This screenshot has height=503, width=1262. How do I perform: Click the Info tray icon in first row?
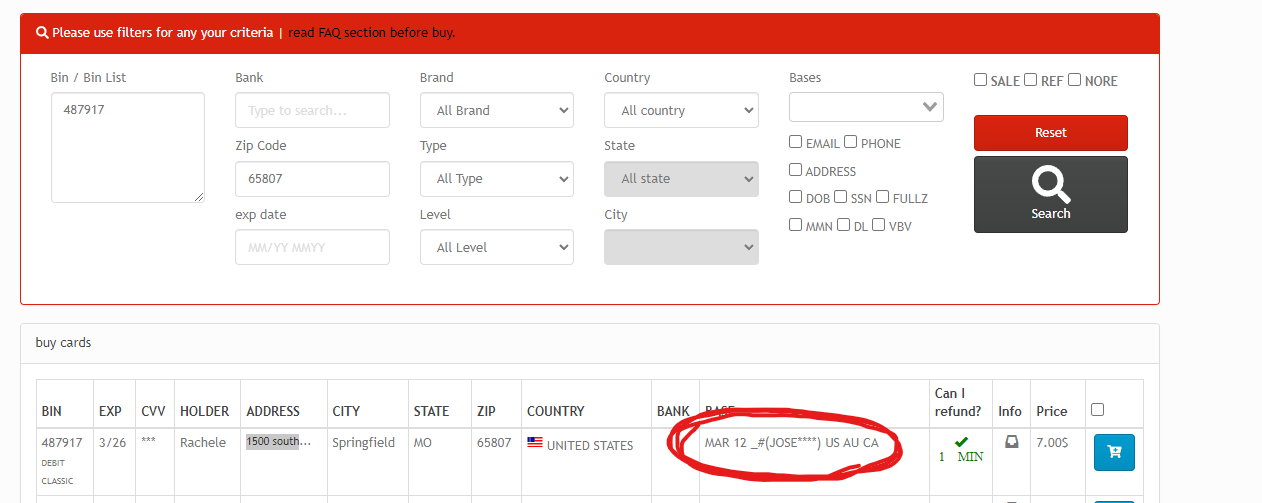point(1012,442)
